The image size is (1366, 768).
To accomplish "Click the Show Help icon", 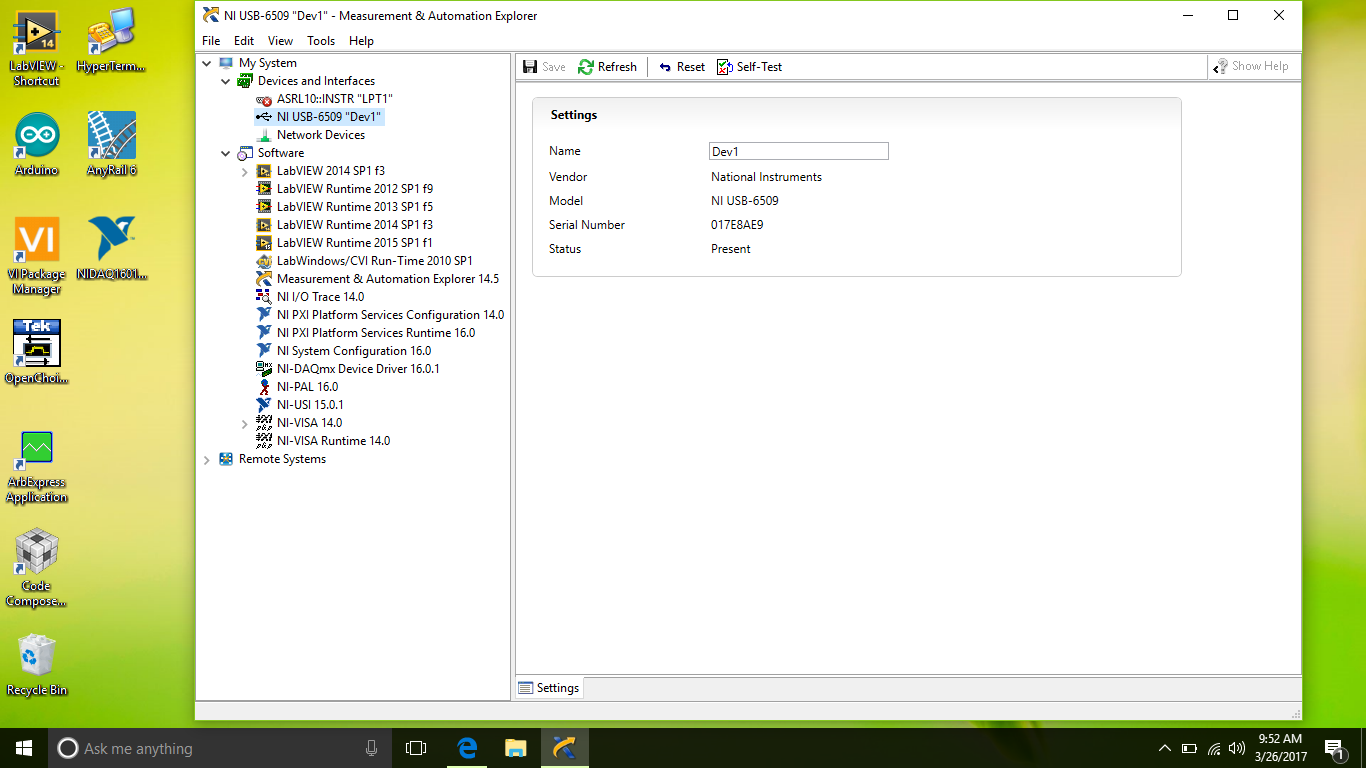I will pyautogui.click(x=1221, y=67).
